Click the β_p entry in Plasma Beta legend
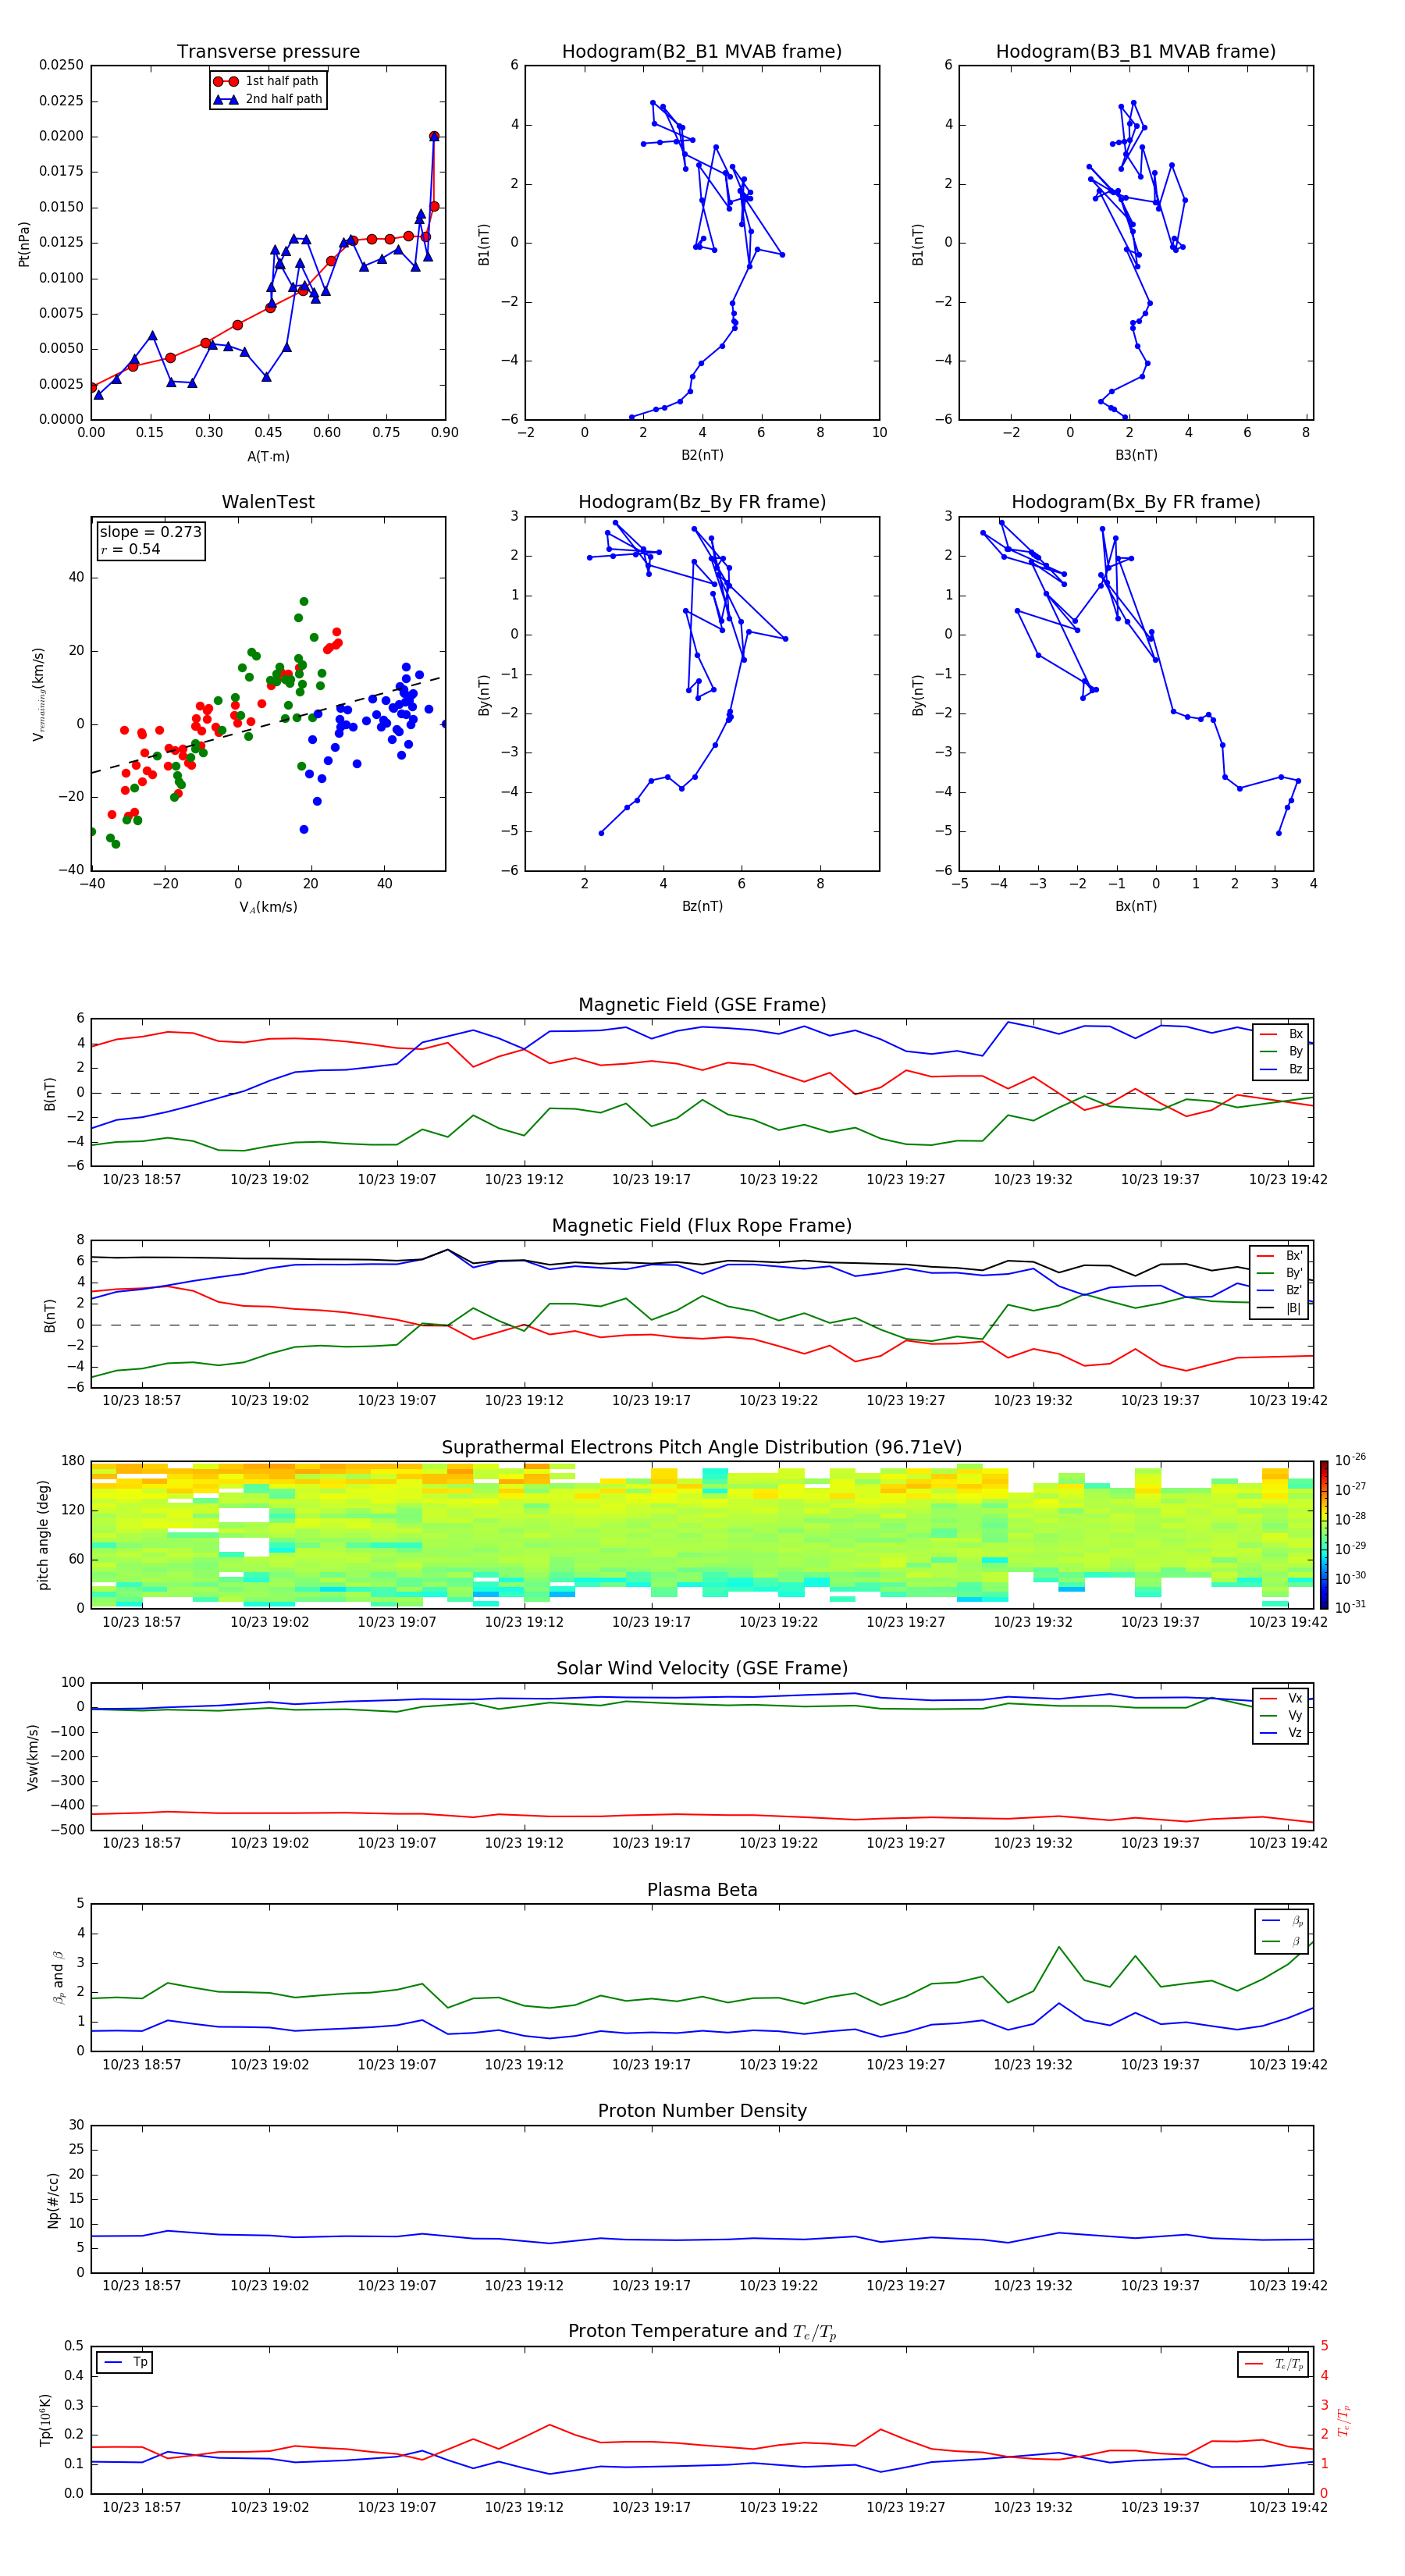1405x2576 pixels. pos(1282,1920)
